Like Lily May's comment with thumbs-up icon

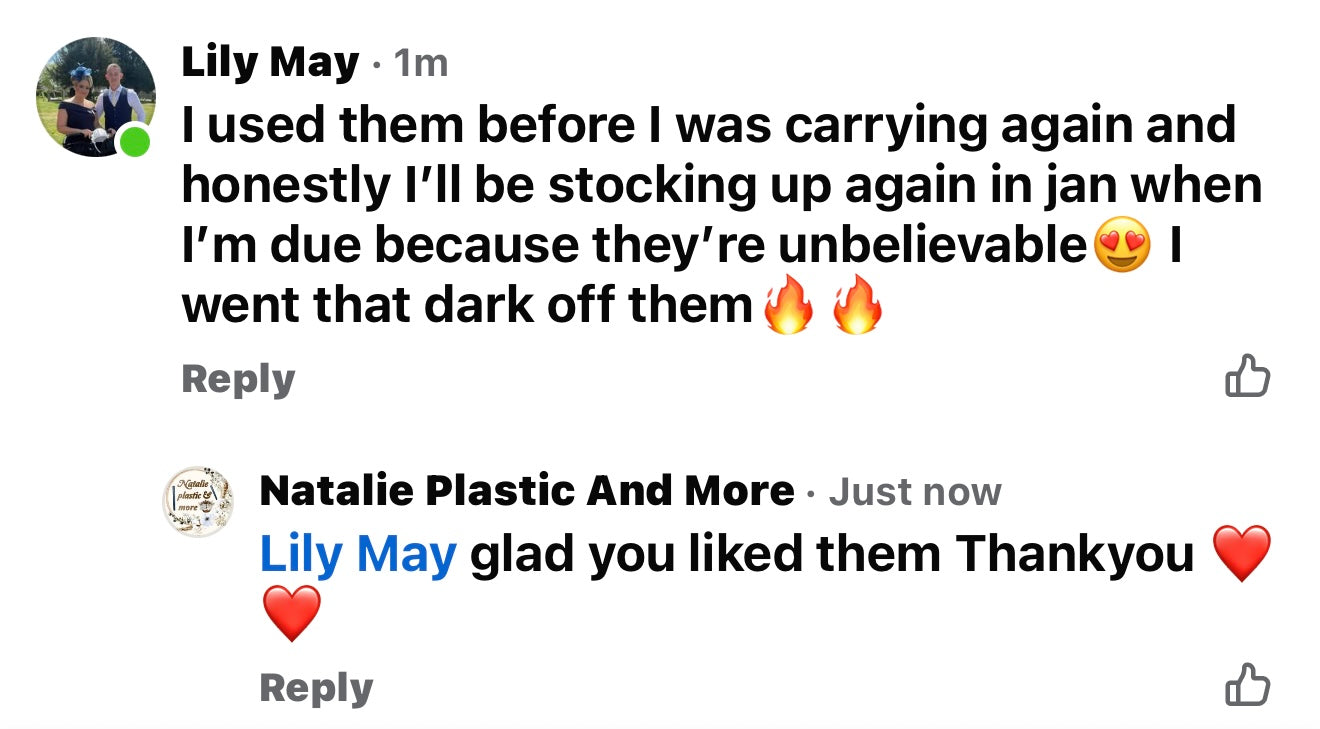click(1247, 377)
